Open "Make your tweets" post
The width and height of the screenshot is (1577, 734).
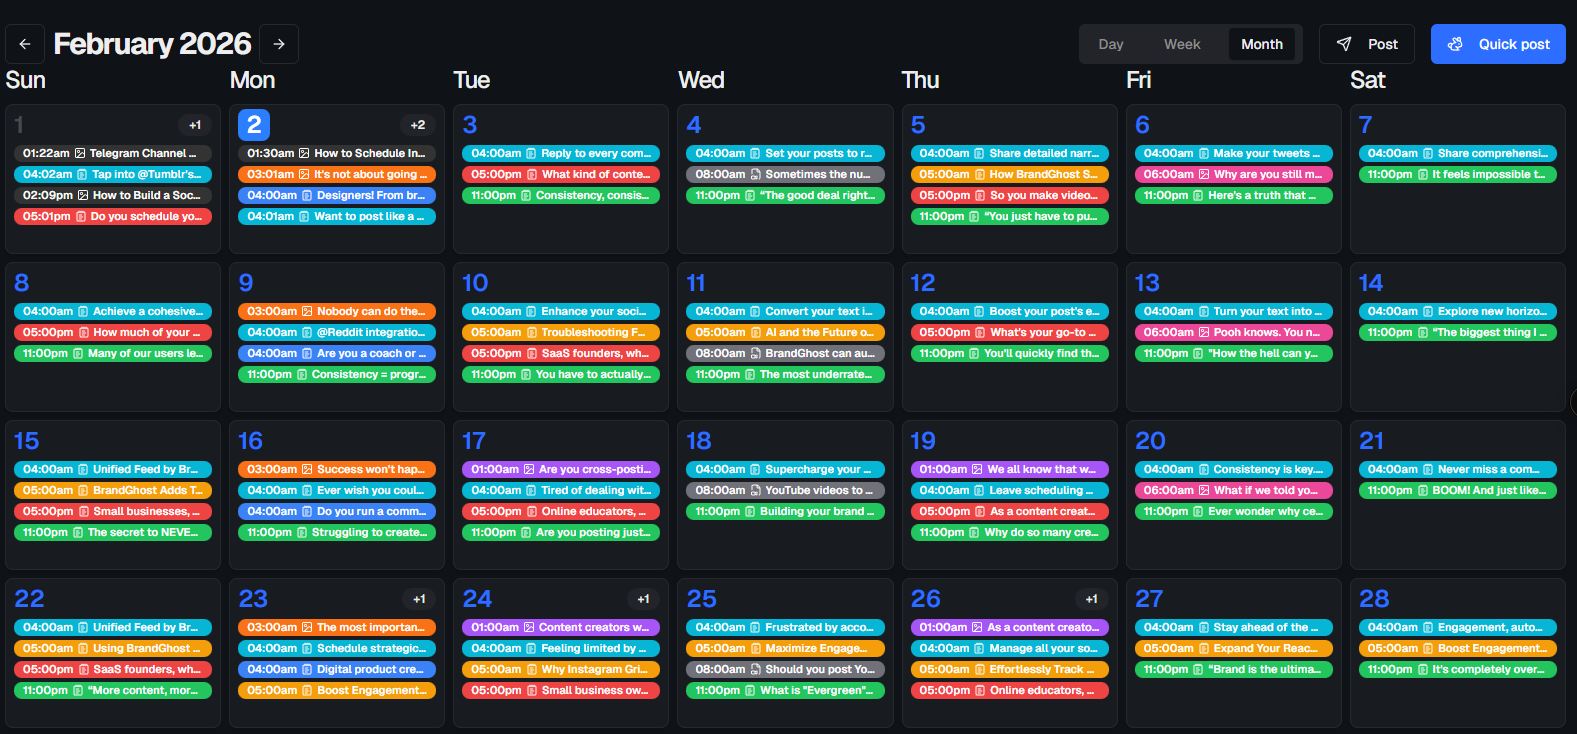click(1234, 153)
